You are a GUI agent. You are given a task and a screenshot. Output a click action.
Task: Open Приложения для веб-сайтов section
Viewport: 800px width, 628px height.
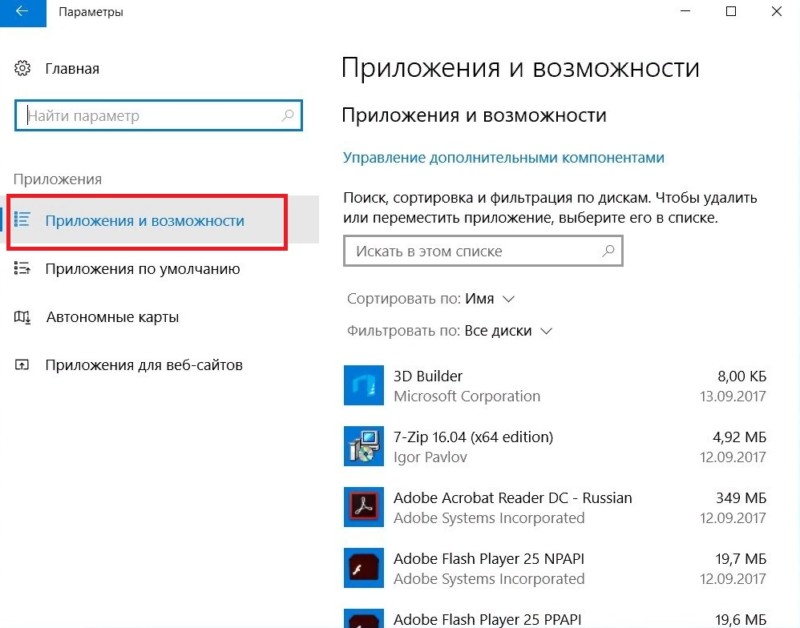click(144, 365)
